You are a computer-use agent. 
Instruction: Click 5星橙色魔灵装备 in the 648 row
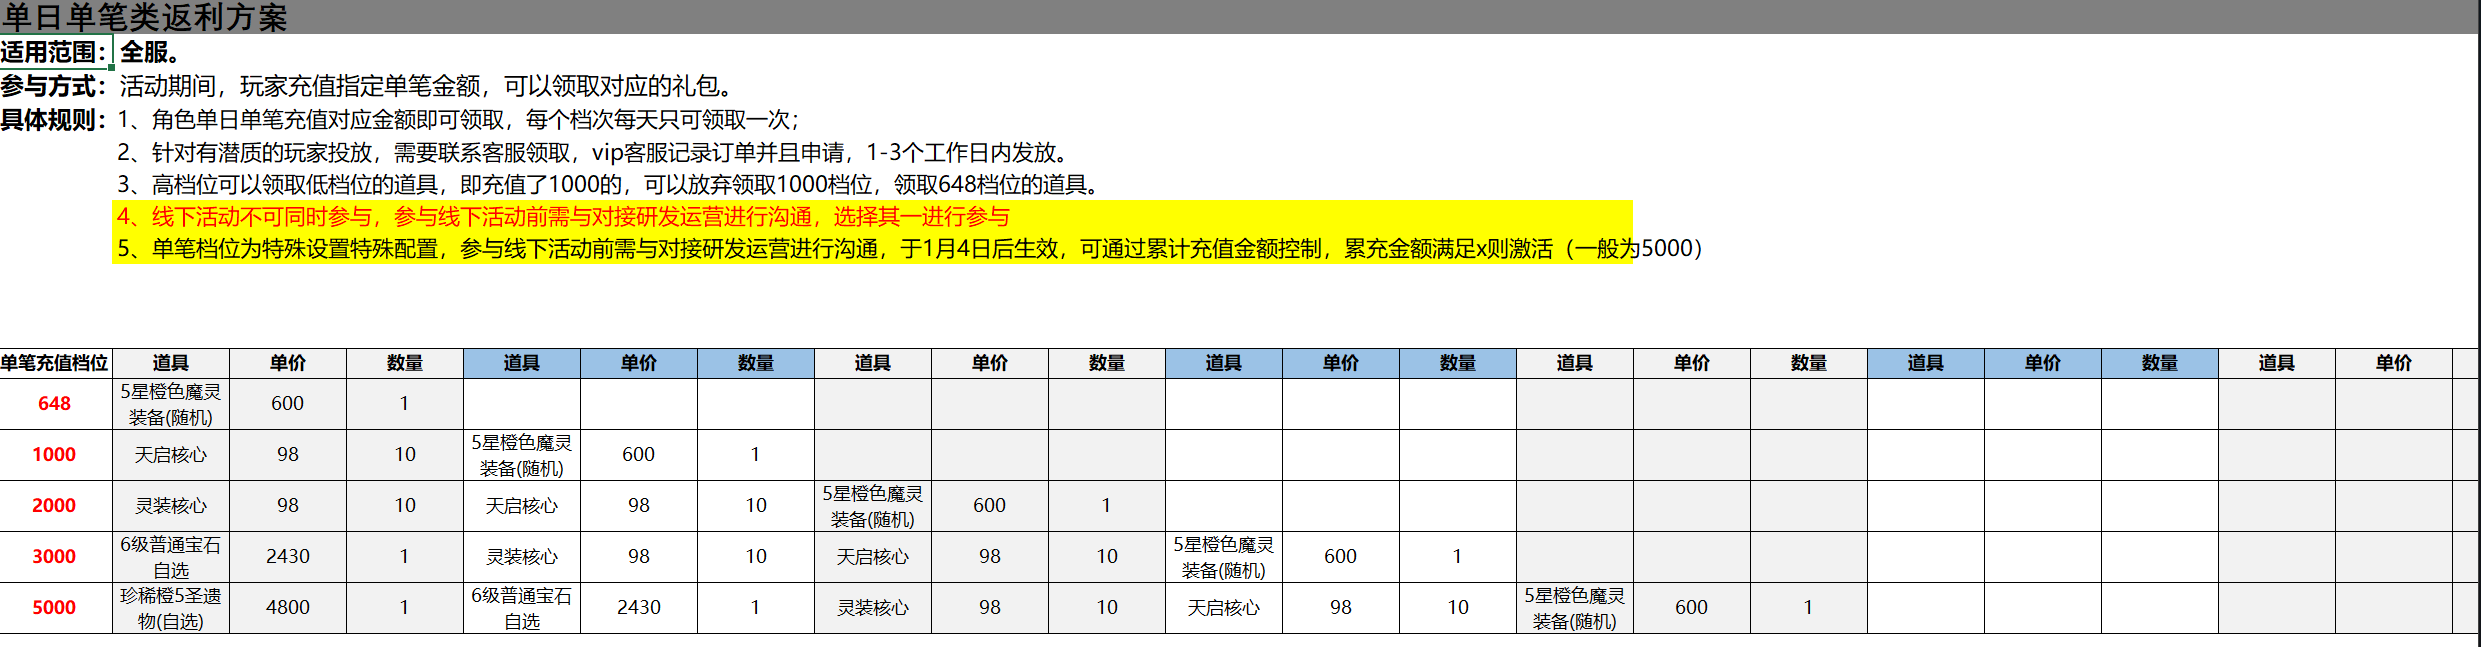pos(171,404)
